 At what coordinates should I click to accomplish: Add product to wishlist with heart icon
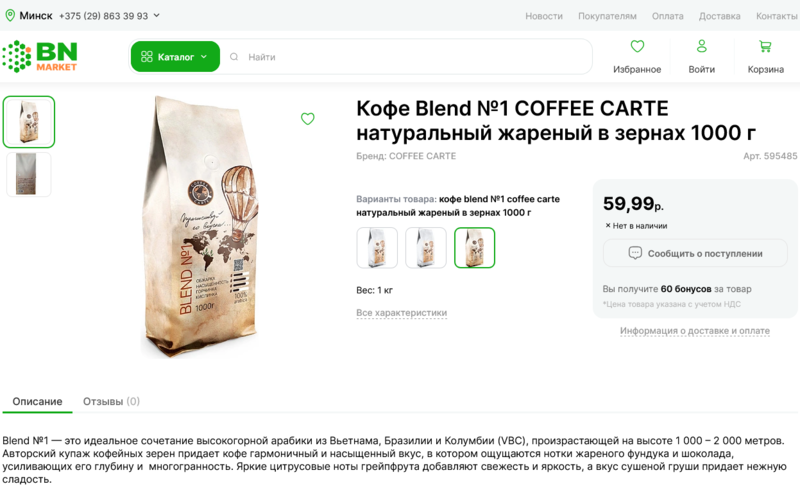308,119
